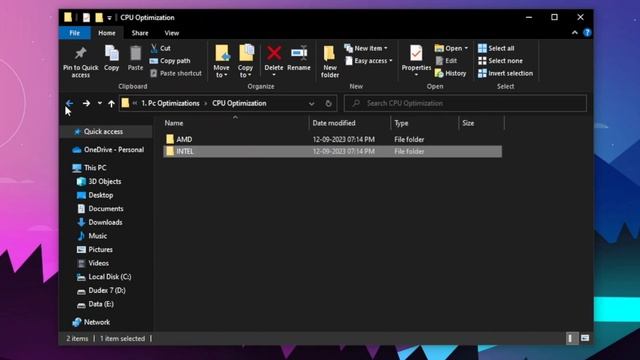Click Edit in the Open group

446,61
